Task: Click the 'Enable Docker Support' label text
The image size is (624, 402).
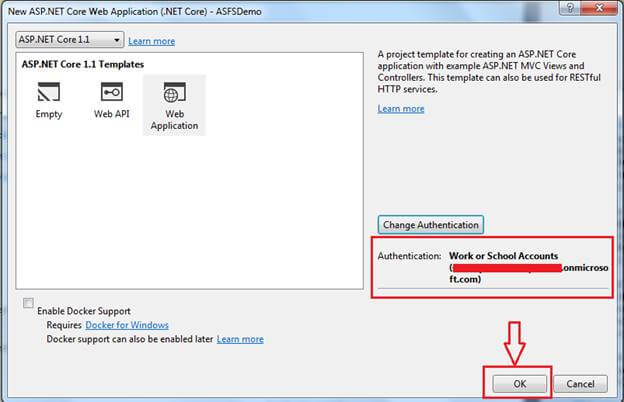Action: 84,311
